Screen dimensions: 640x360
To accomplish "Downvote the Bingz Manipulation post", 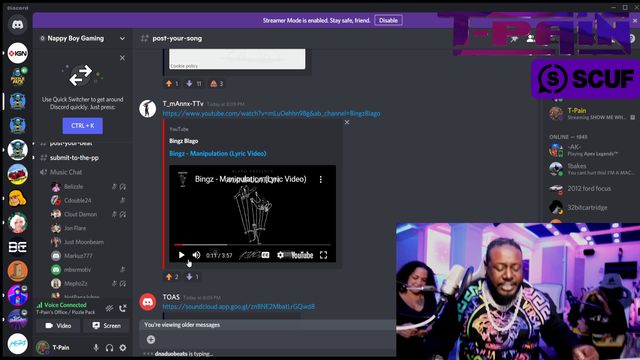I will pyautogui.click(x=192, y=277).
